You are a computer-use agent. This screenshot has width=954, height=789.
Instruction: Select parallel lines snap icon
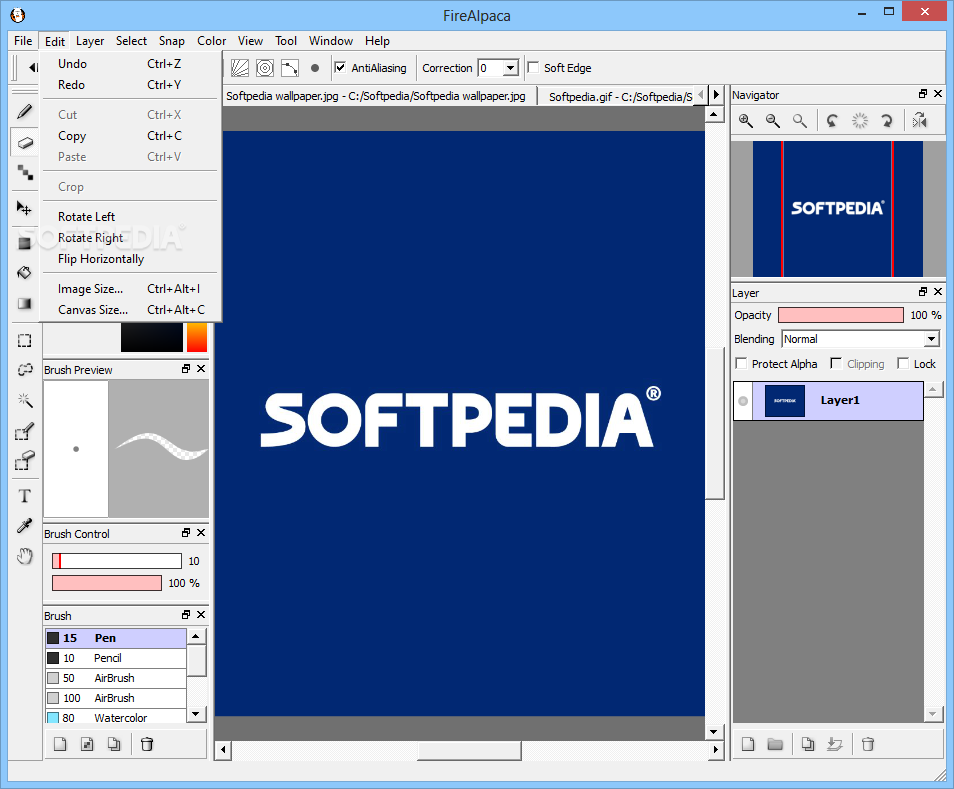pos(240,68)
